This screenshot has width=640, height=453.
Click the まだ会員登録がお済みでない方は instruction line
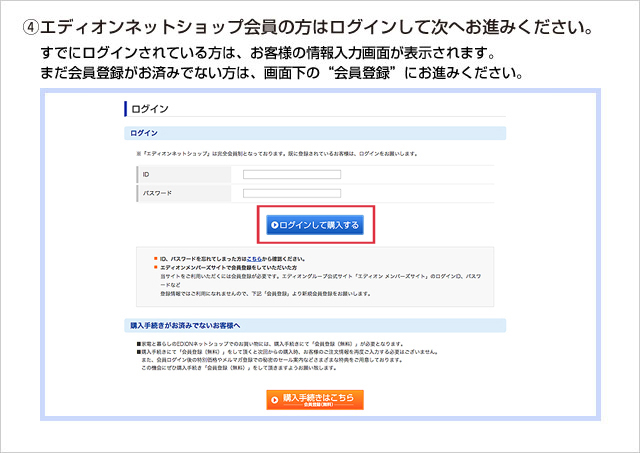tap(282, 73)
